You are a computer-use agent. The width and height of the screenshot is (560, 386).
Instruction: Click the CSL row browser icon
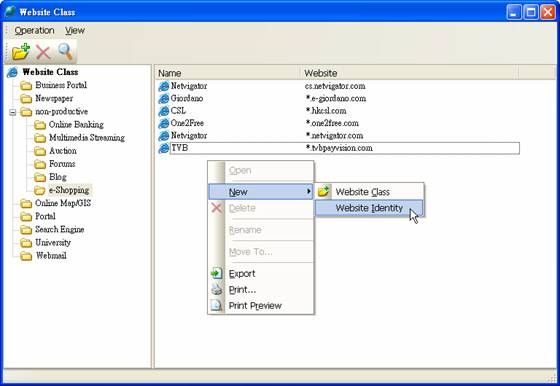164,111
